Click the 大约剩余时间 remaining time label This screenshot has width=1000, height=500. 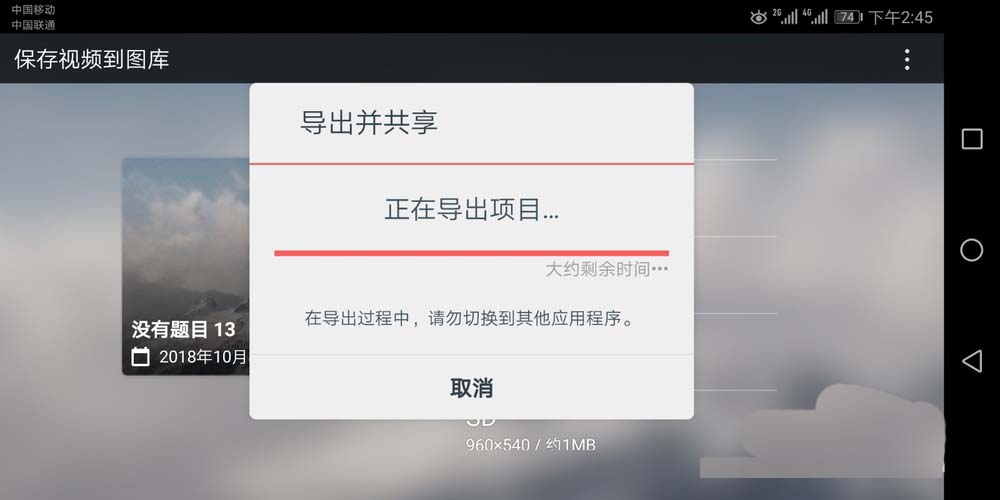607,269
